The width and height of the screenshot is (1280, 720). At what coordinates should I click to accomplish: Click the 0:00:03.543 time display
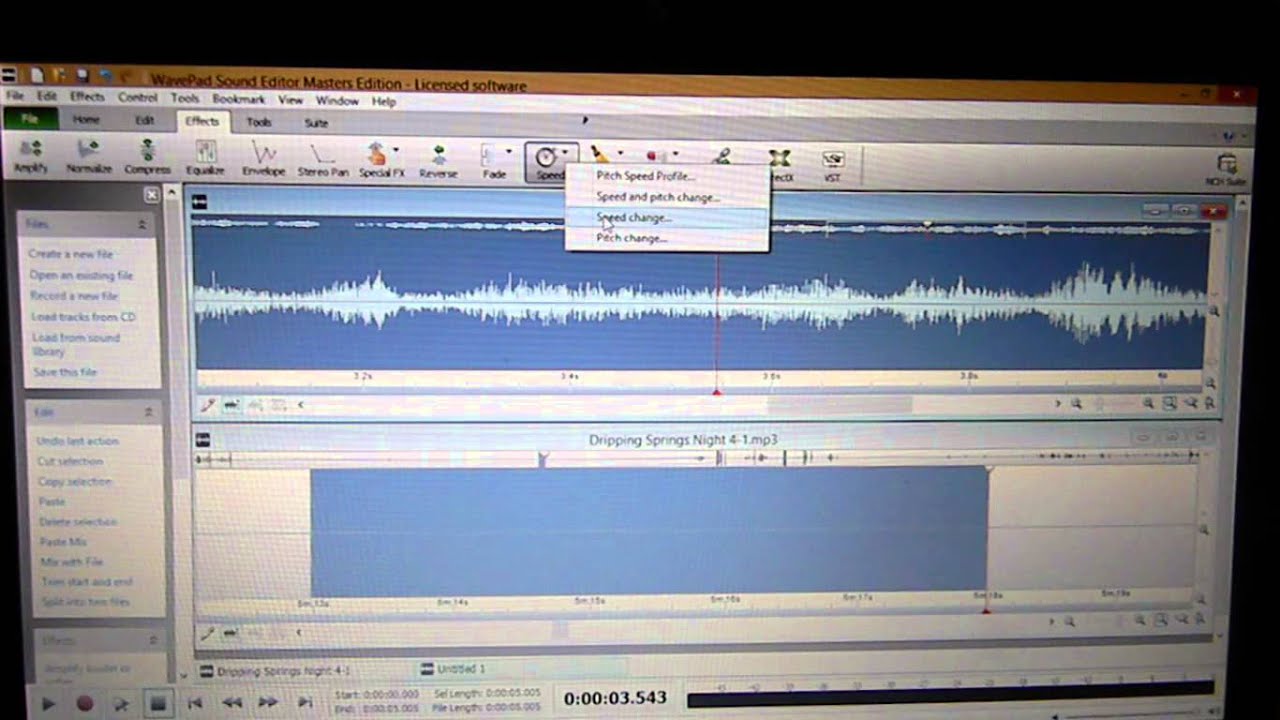tap(615, 698)
